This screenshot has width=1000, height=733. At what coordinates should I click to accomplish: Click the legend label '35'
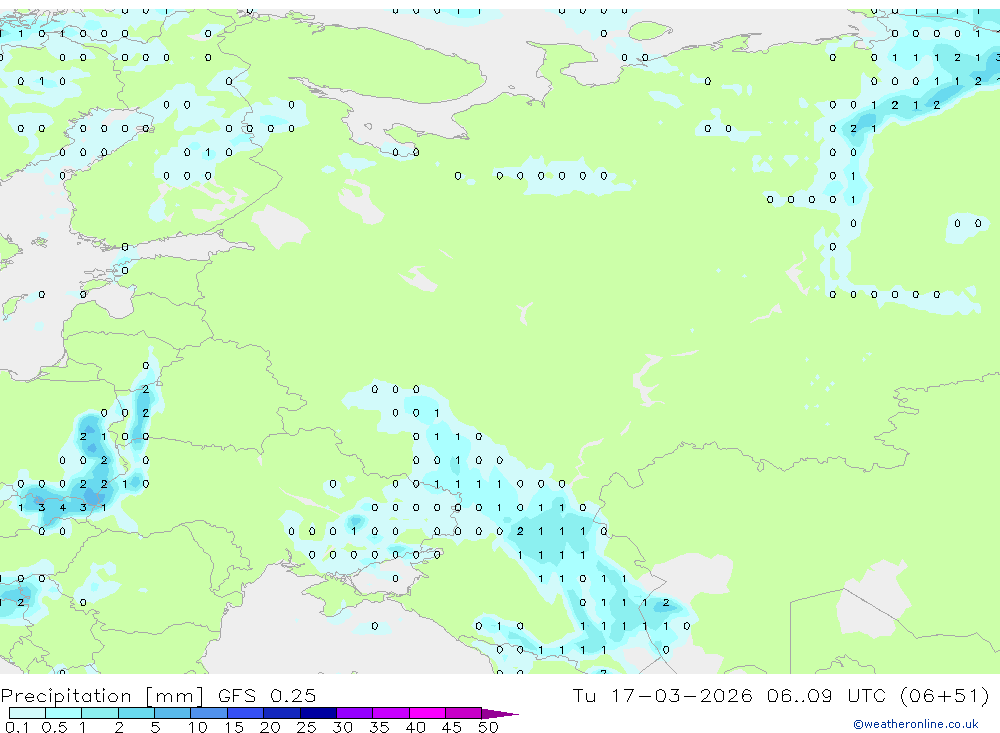(379, 727)
